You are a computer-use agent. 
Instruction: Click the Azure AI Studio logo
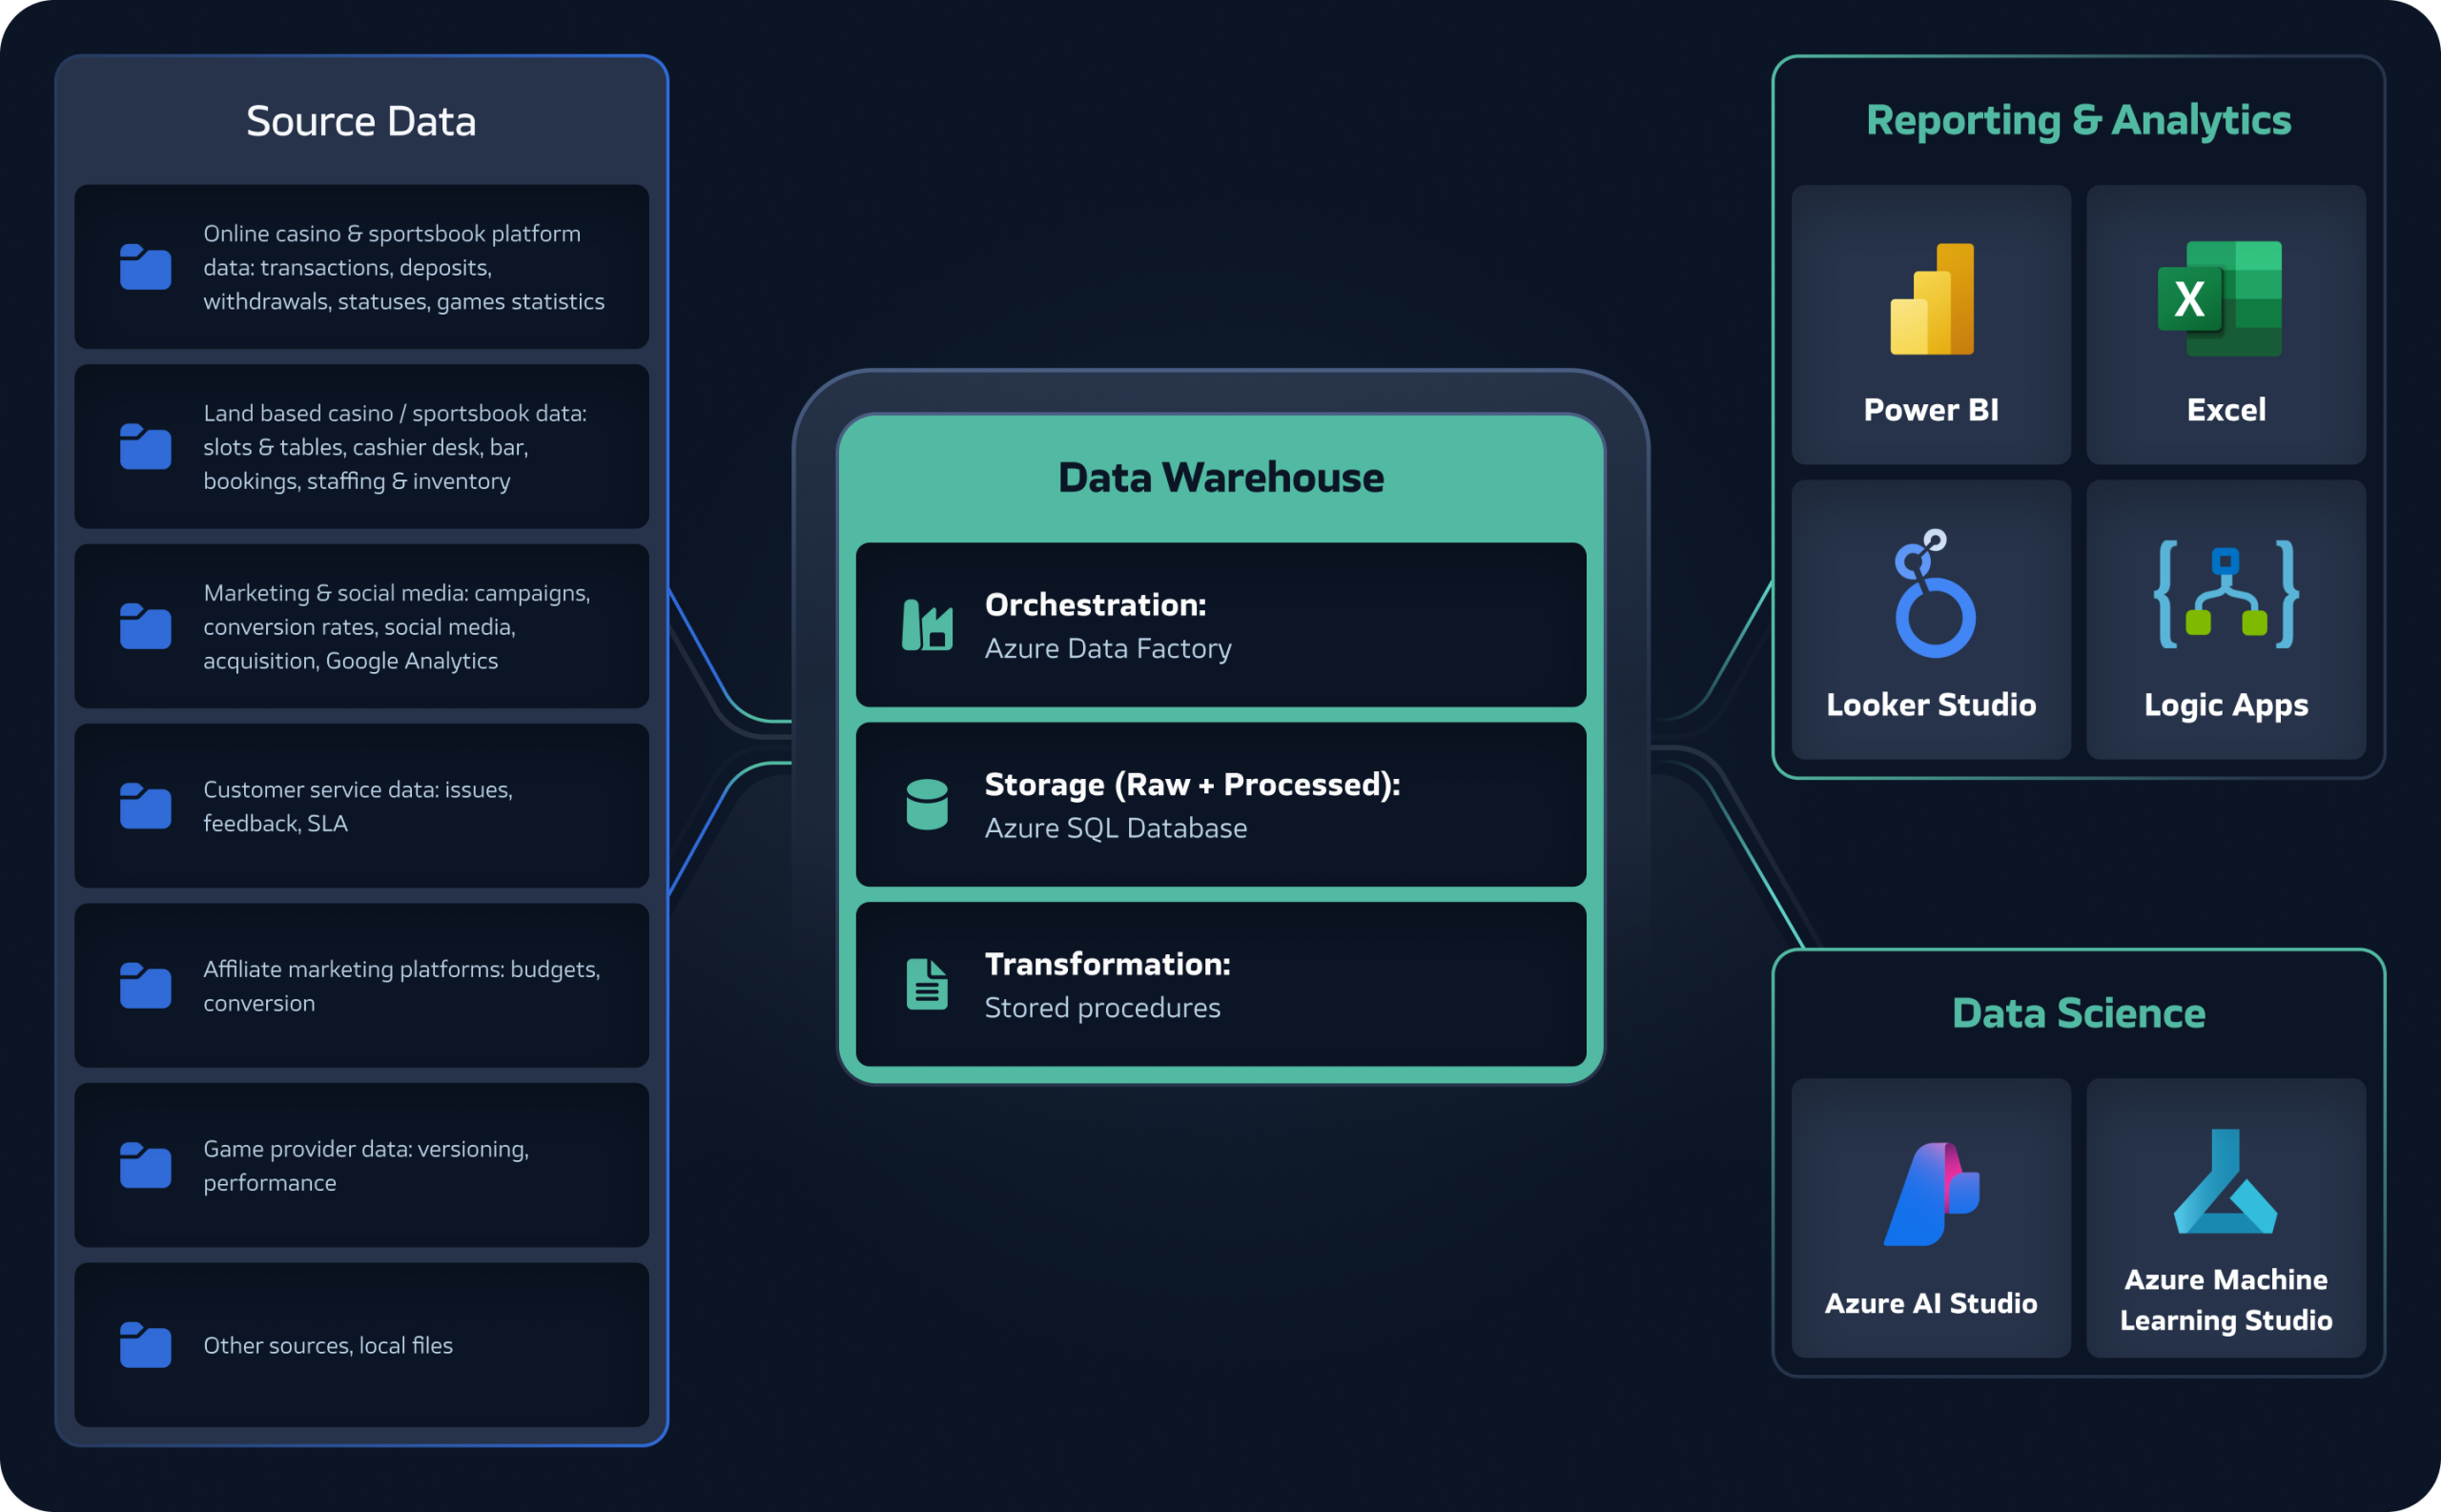point(1932,1194)
